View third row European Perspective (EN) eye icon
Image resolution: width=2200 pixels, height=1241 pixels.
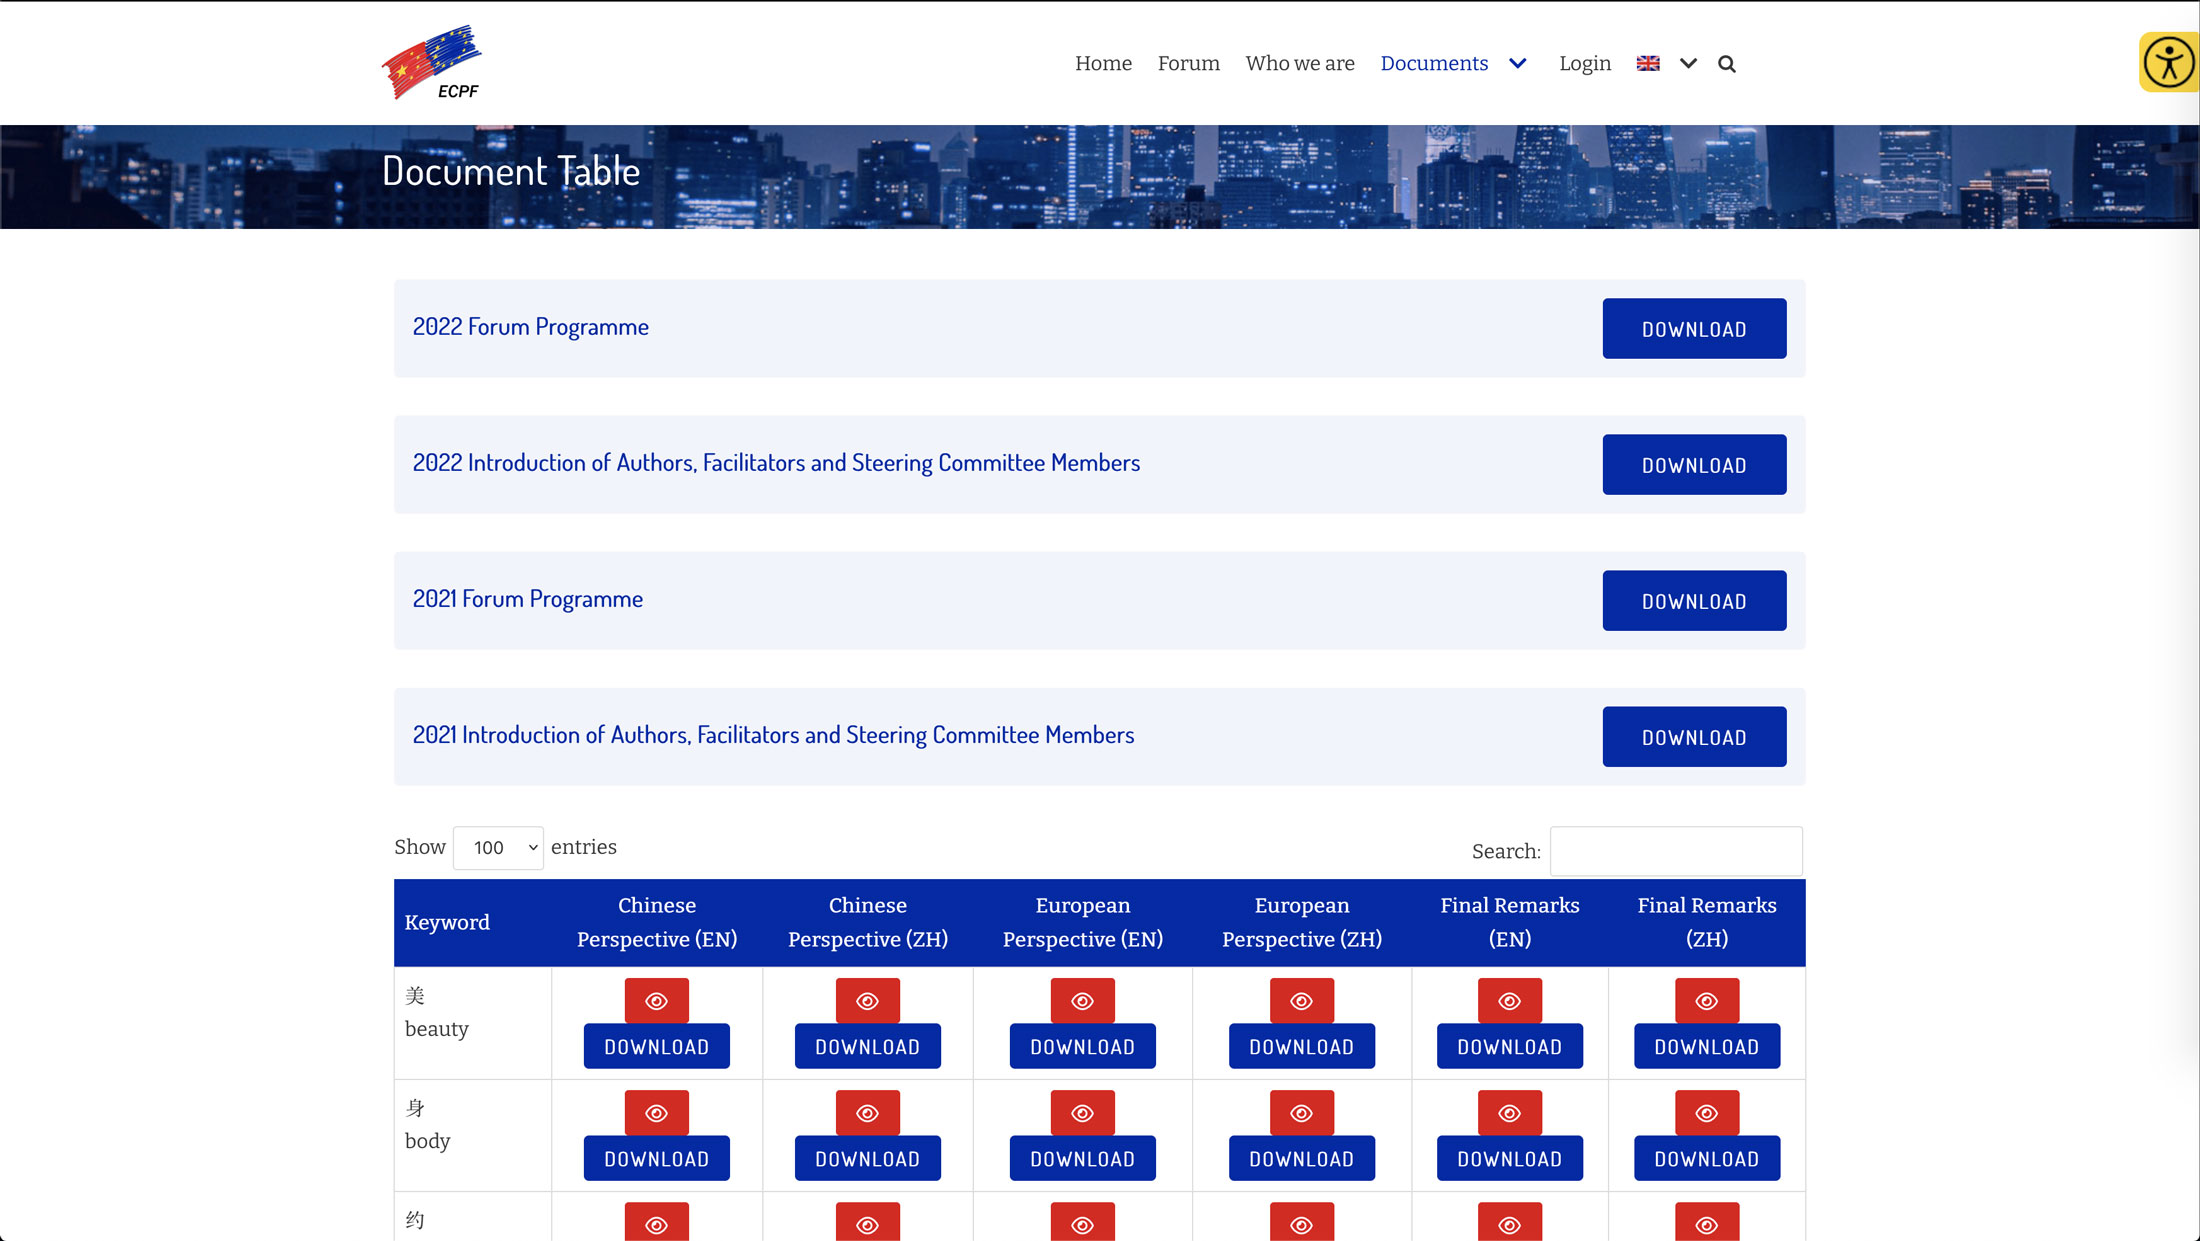(x=1083, y=1222)
